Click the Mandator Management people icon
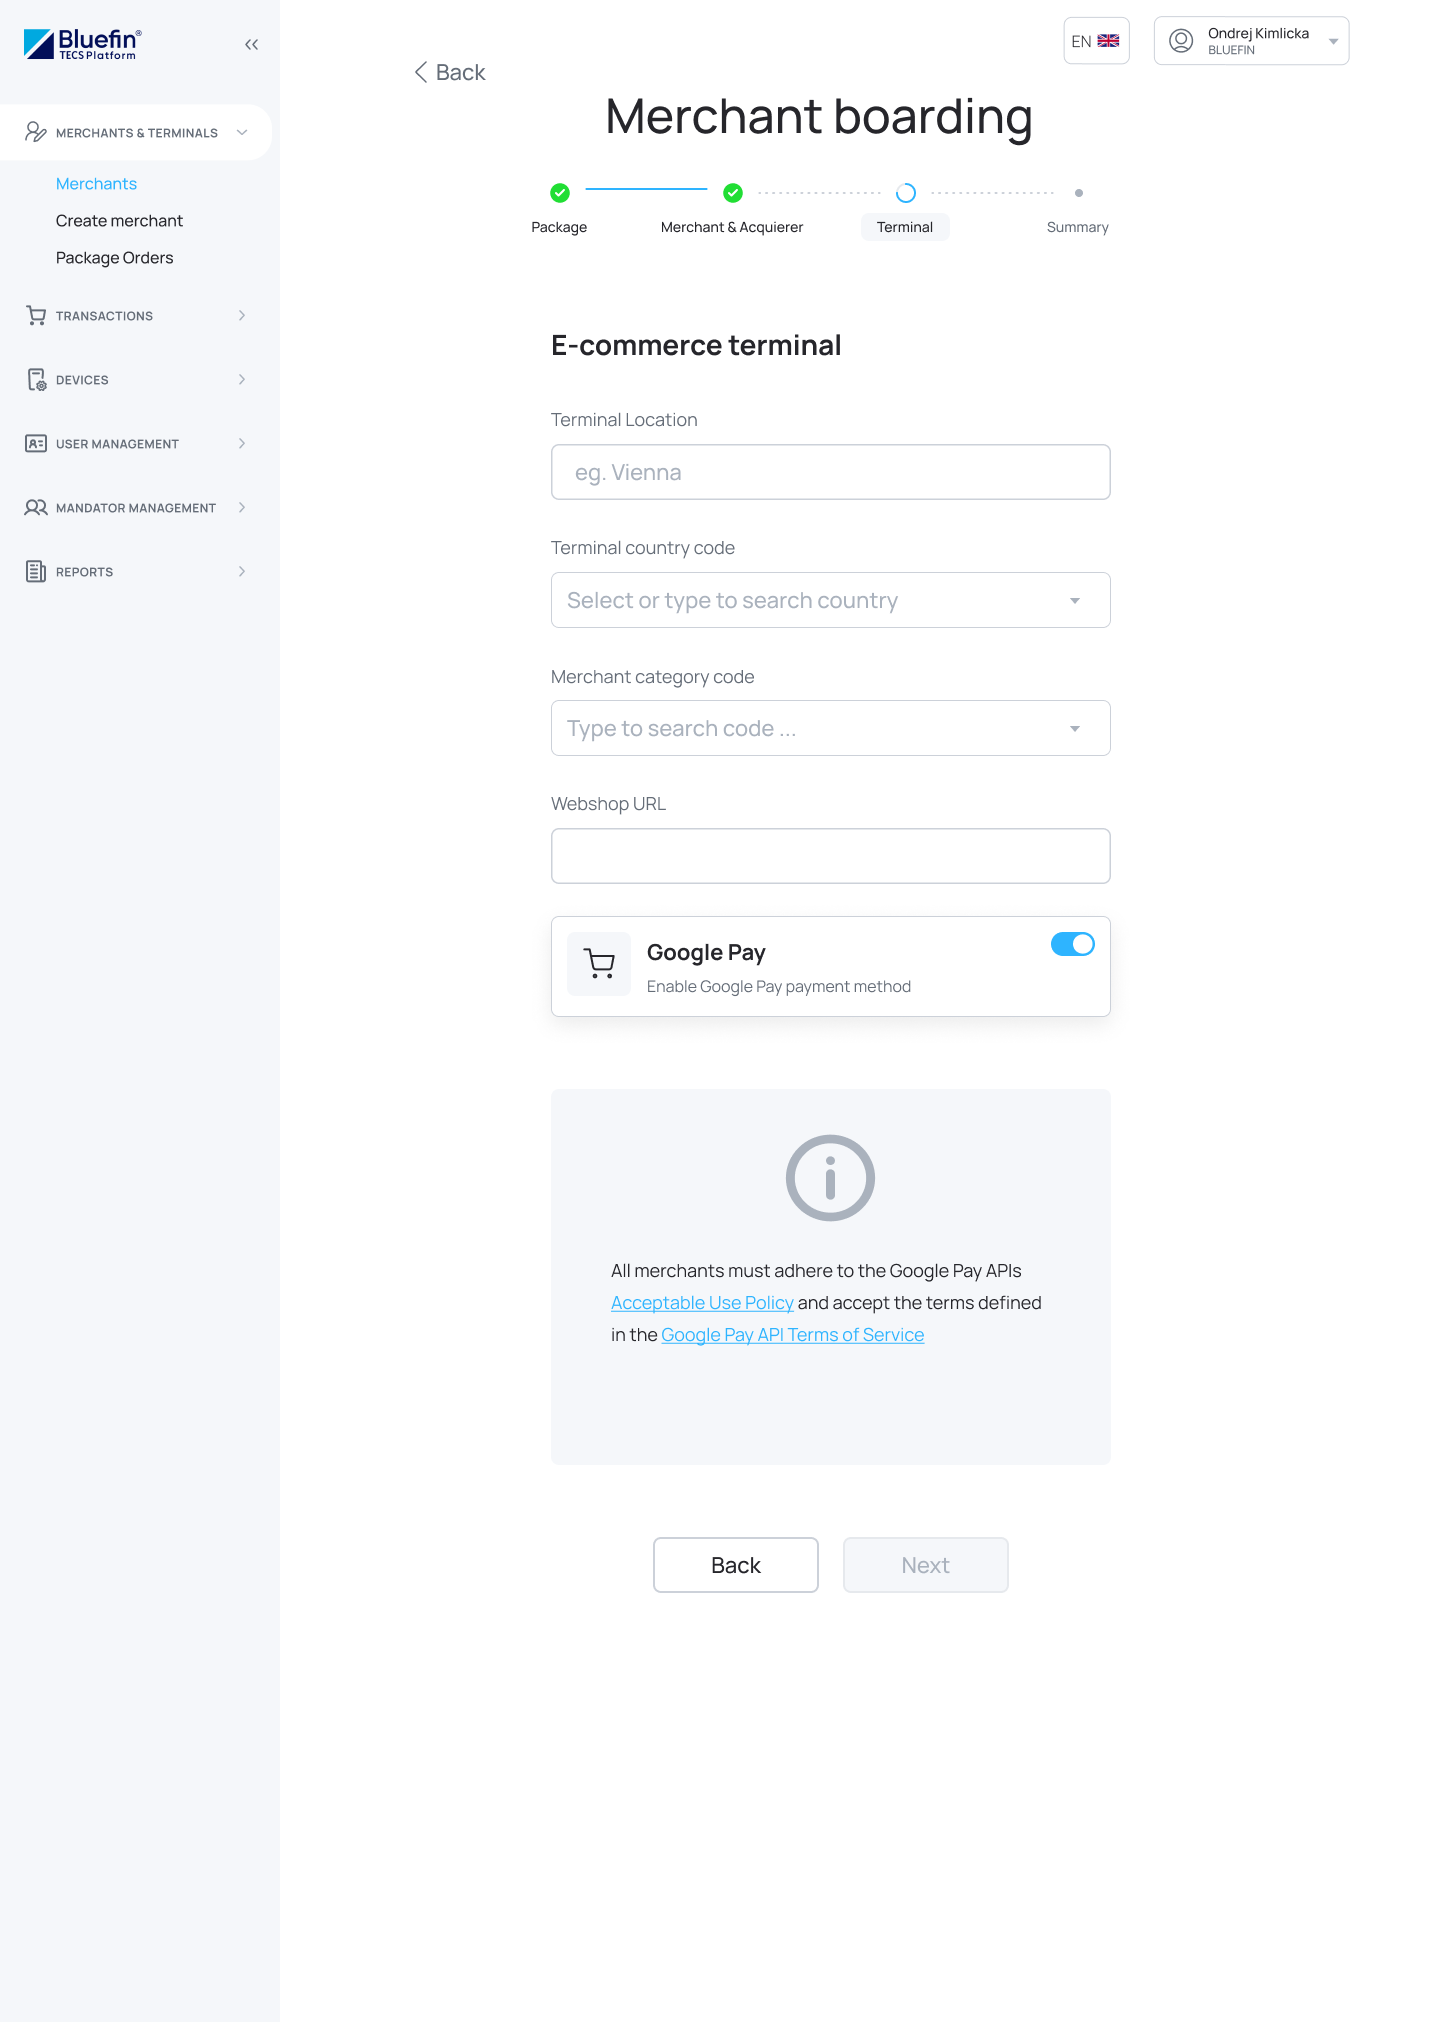This screenshot has width=1440, height=2022. (35, 507)
